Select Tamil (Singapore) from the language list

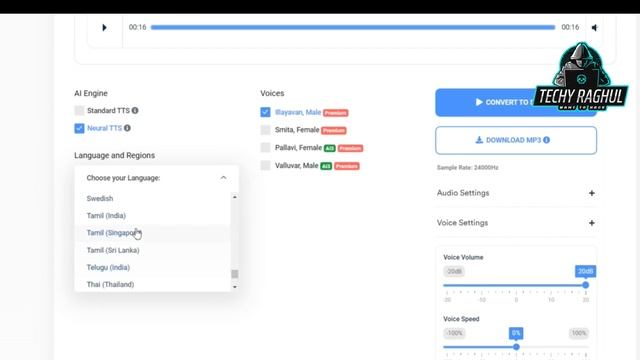(x=153, y=233)
